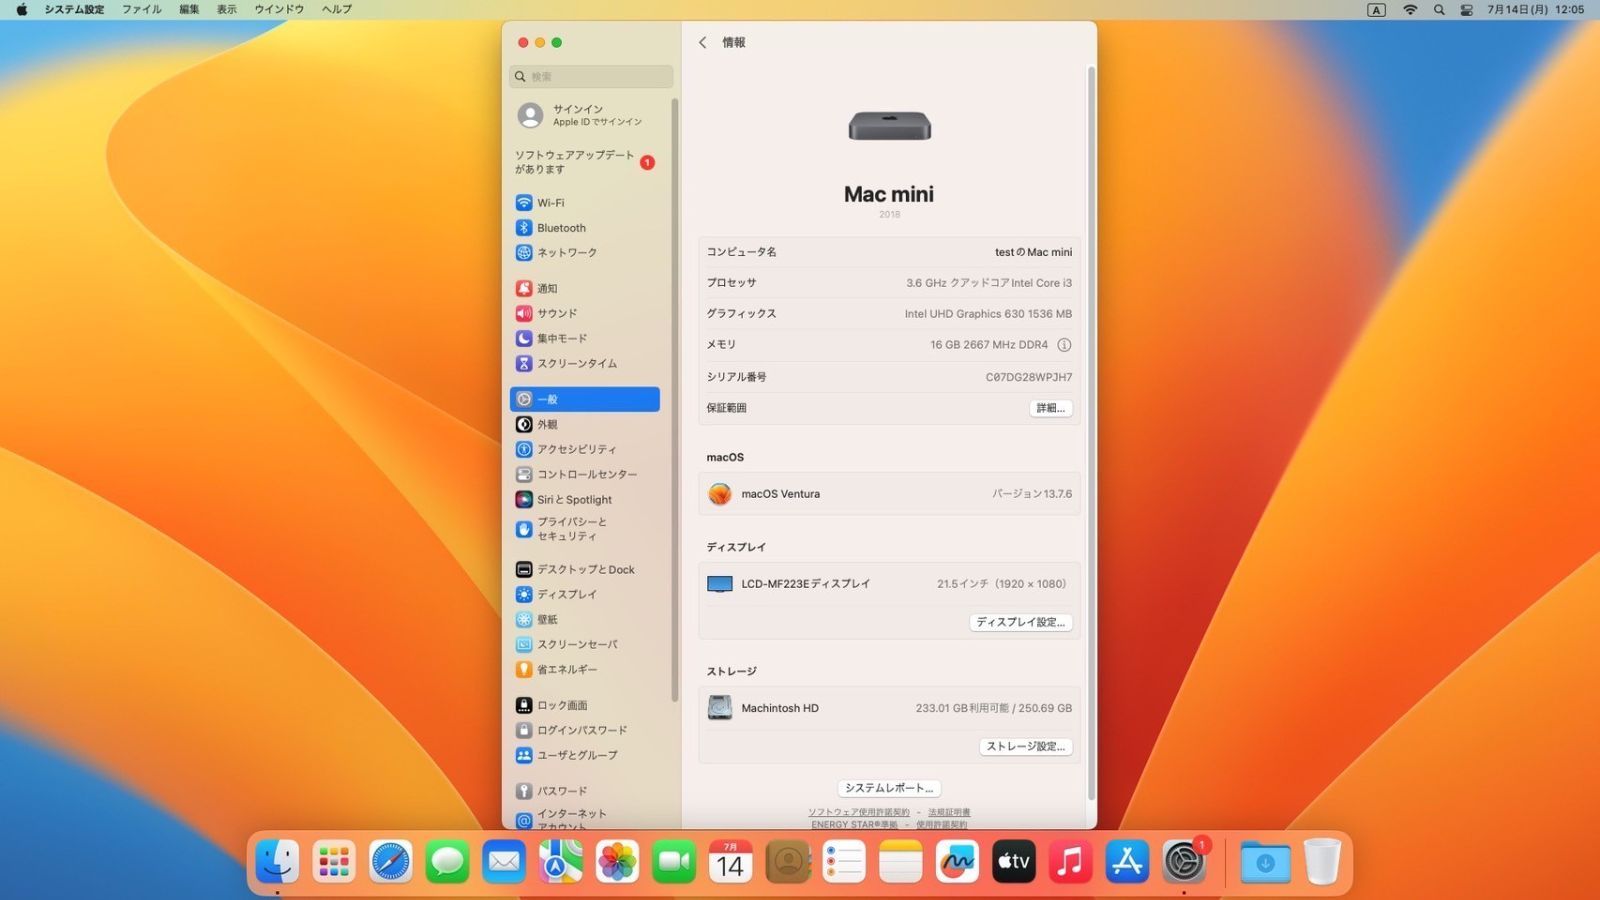Open the 編集 menu
Screen dimensions: 1600x900
point(189,9)
